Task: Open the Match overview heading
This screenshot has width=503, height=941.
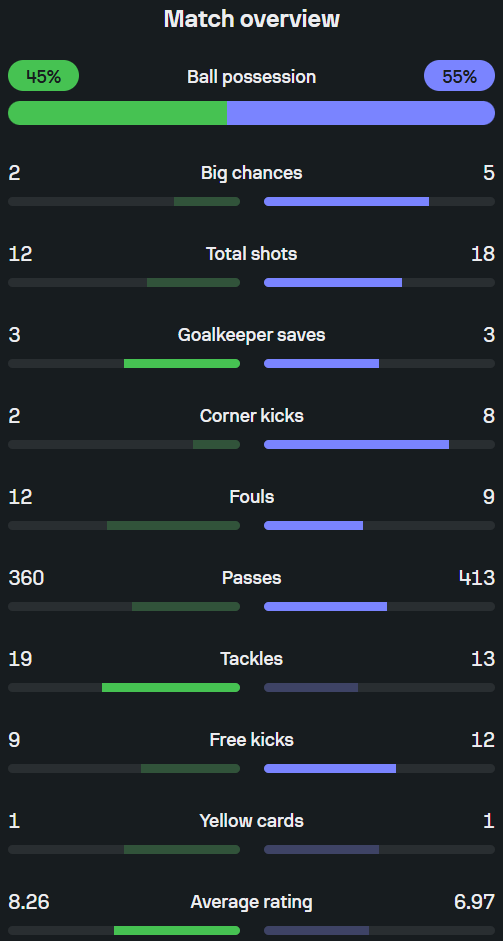Action: point(252,19)
